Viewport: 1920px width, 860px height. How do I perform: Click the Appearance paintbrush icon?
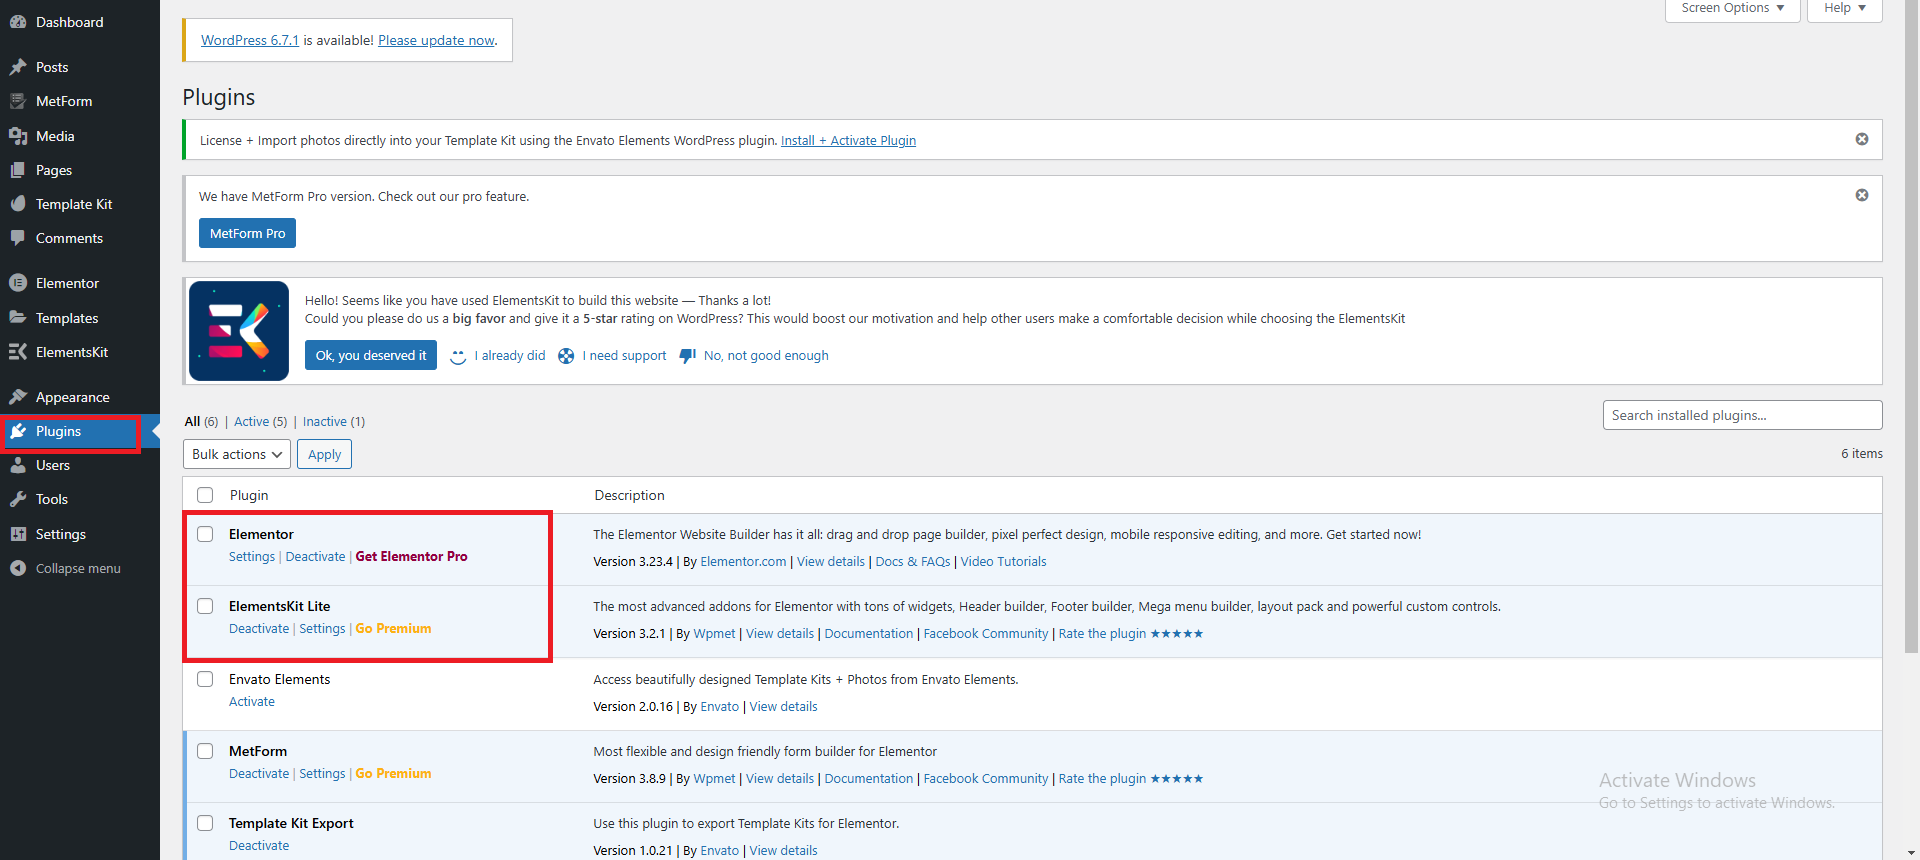[x=18, y=397]
